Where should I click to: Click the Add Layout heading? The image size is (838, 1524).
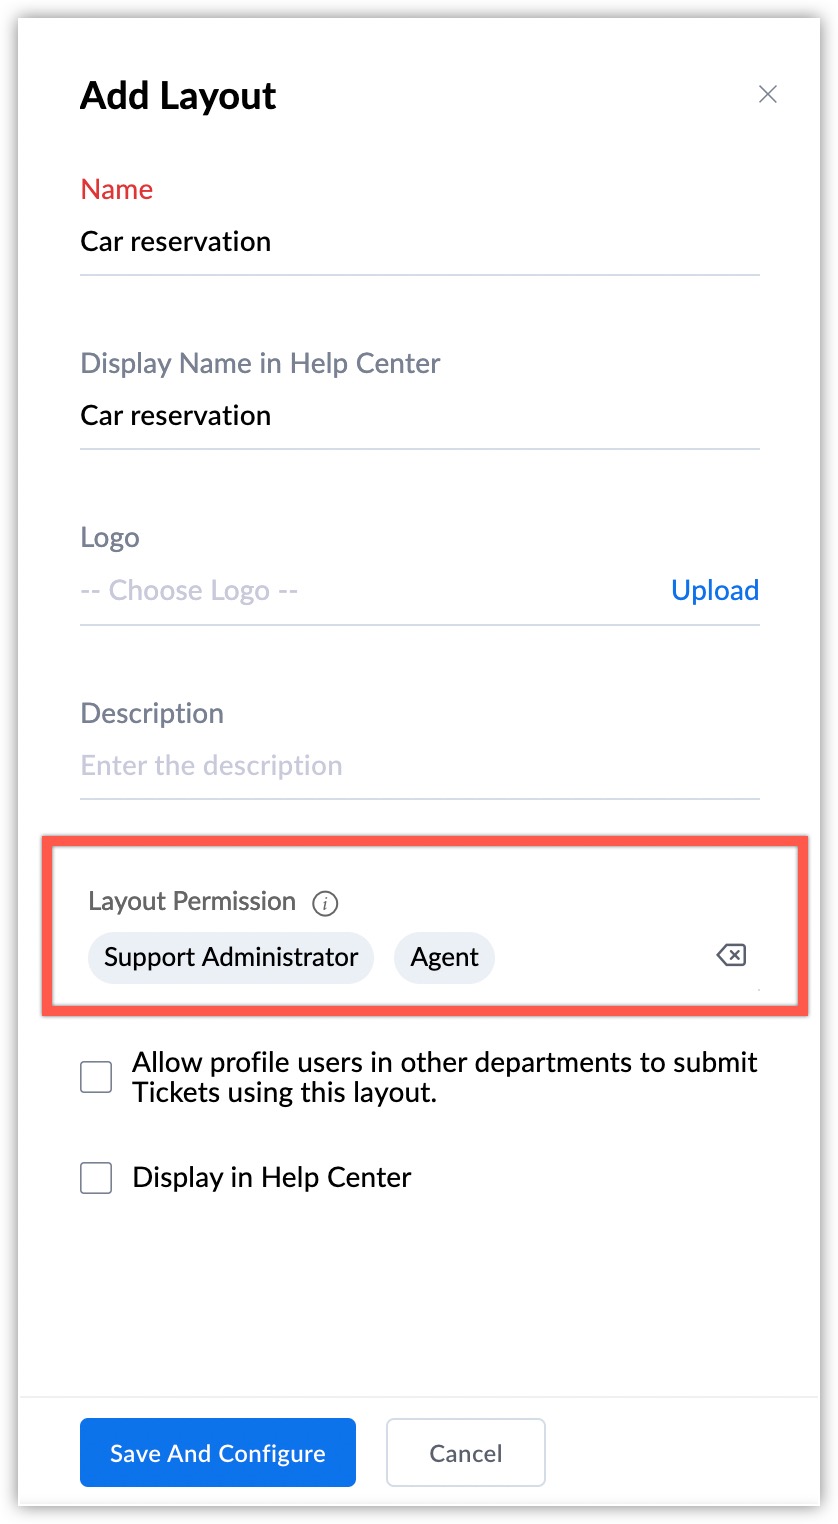coord(178,96)
